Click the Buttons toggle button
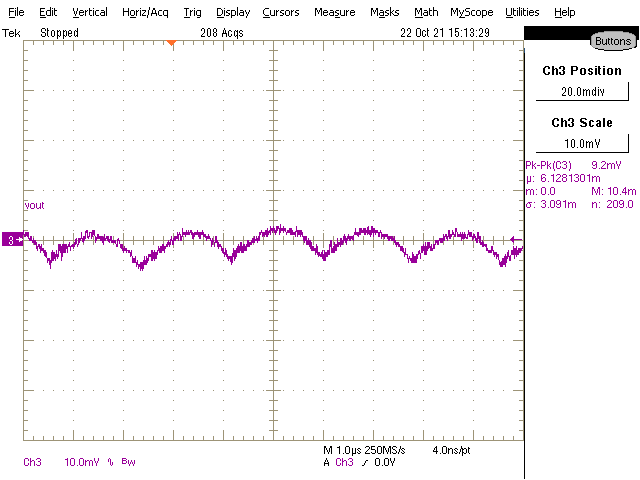This screenshot has width=640, height=480. (x=613, y=41)
